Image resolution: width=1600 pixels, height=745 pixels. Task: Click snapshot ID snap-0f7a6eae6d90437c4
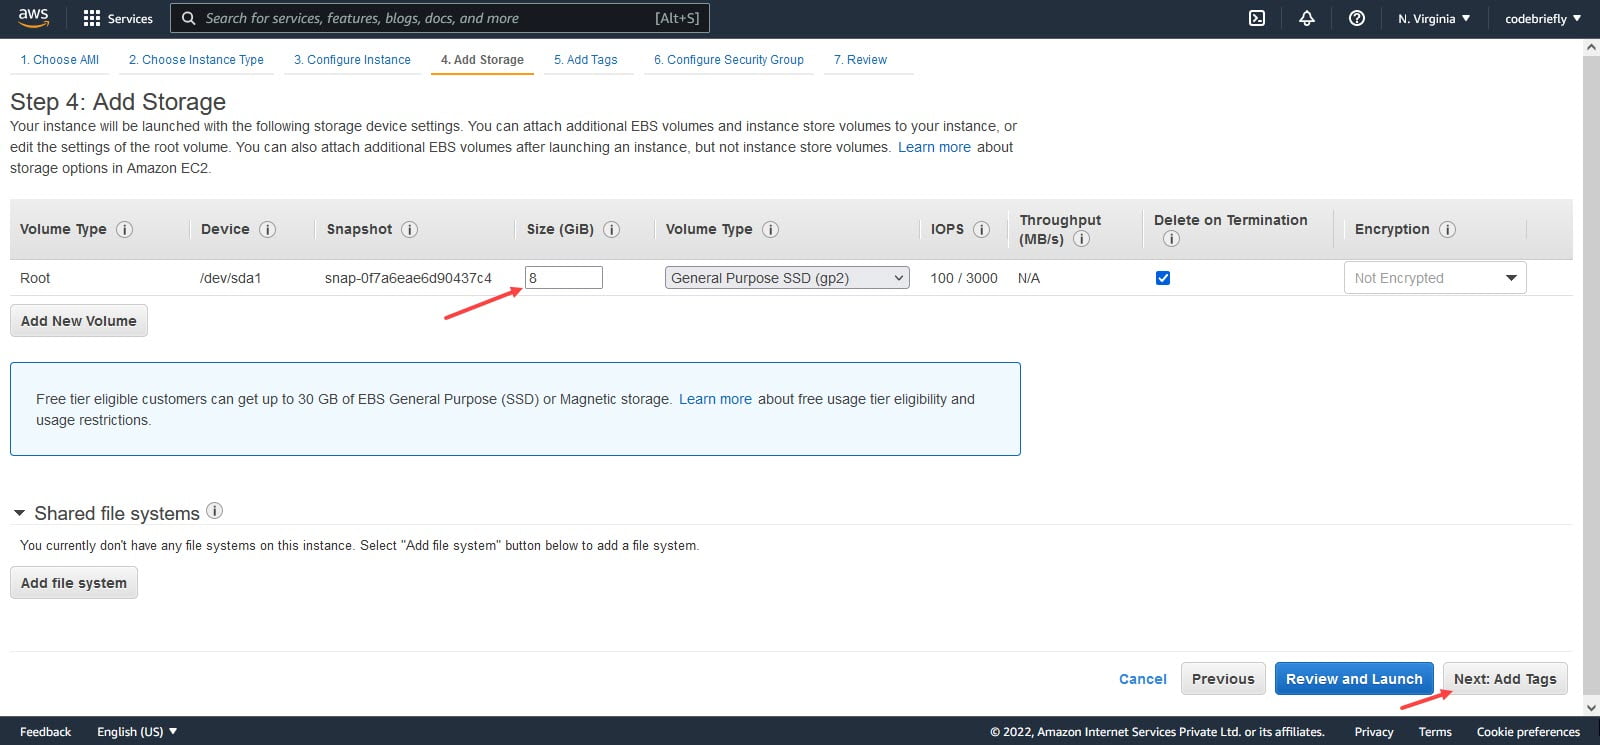pyautogui.click(x=408, y=278)
